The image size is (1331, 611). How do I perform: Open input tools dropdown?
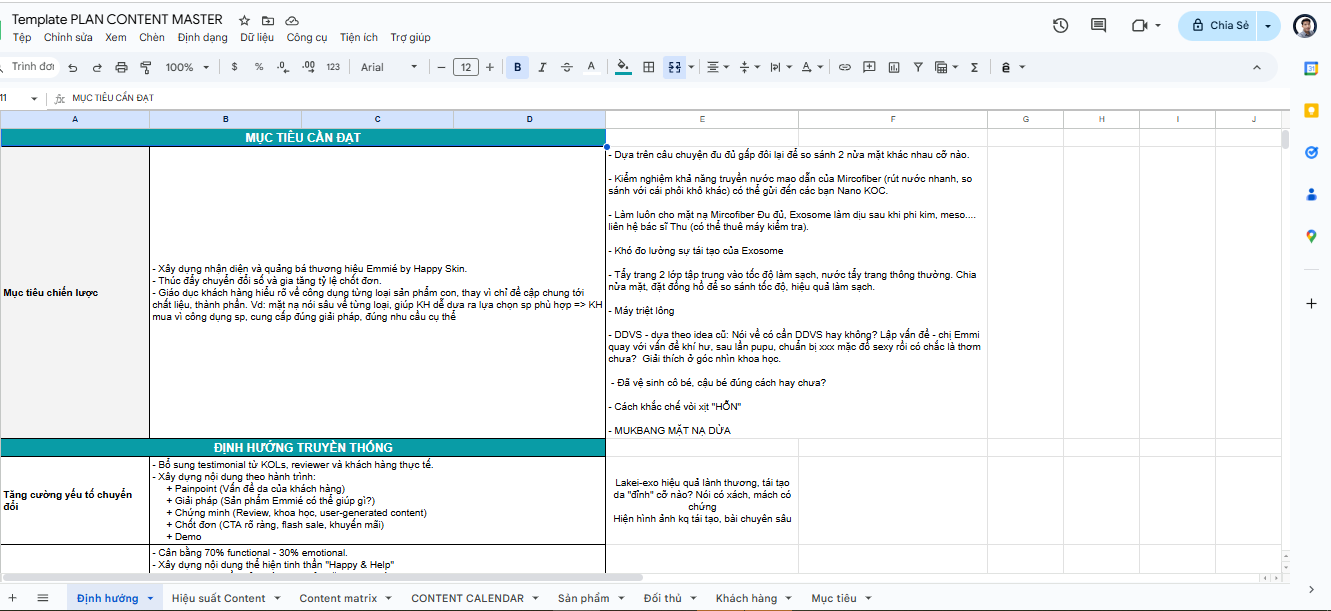[x=1012, y=67]
